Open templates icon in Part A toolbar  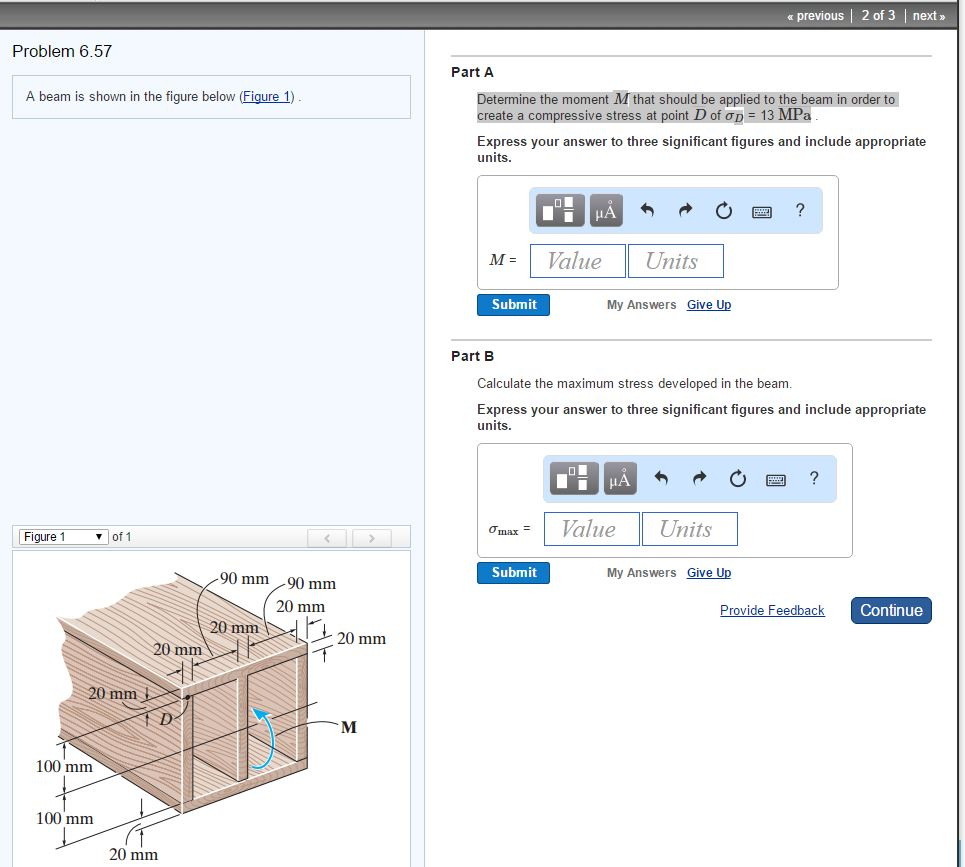point(560,210)
